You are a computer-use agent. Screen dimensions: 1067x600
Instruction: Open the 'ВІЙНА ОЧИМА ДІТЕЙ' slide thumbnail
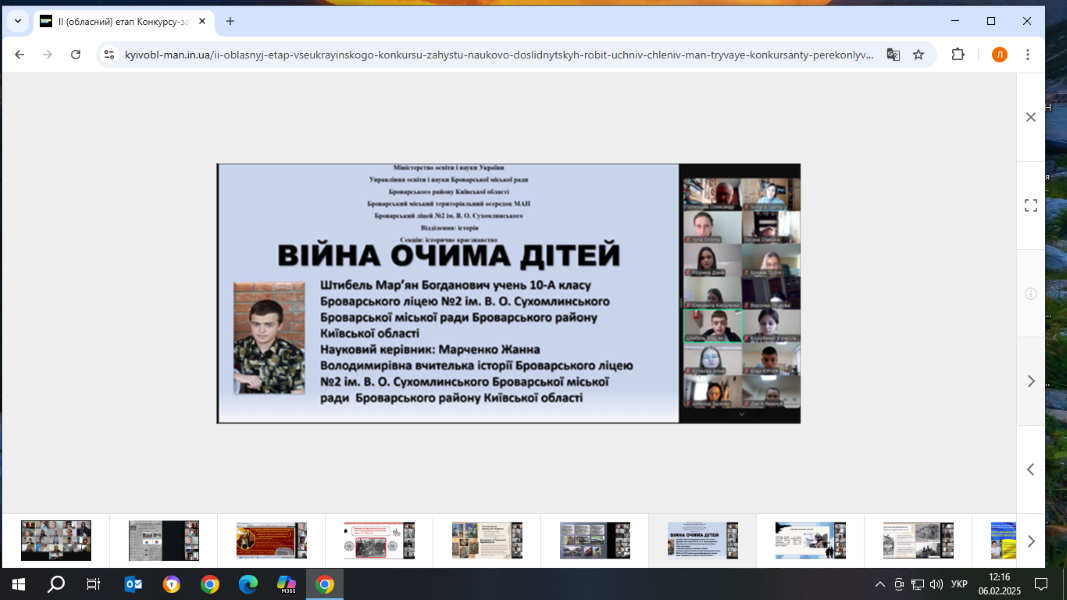tap(702, 540)
